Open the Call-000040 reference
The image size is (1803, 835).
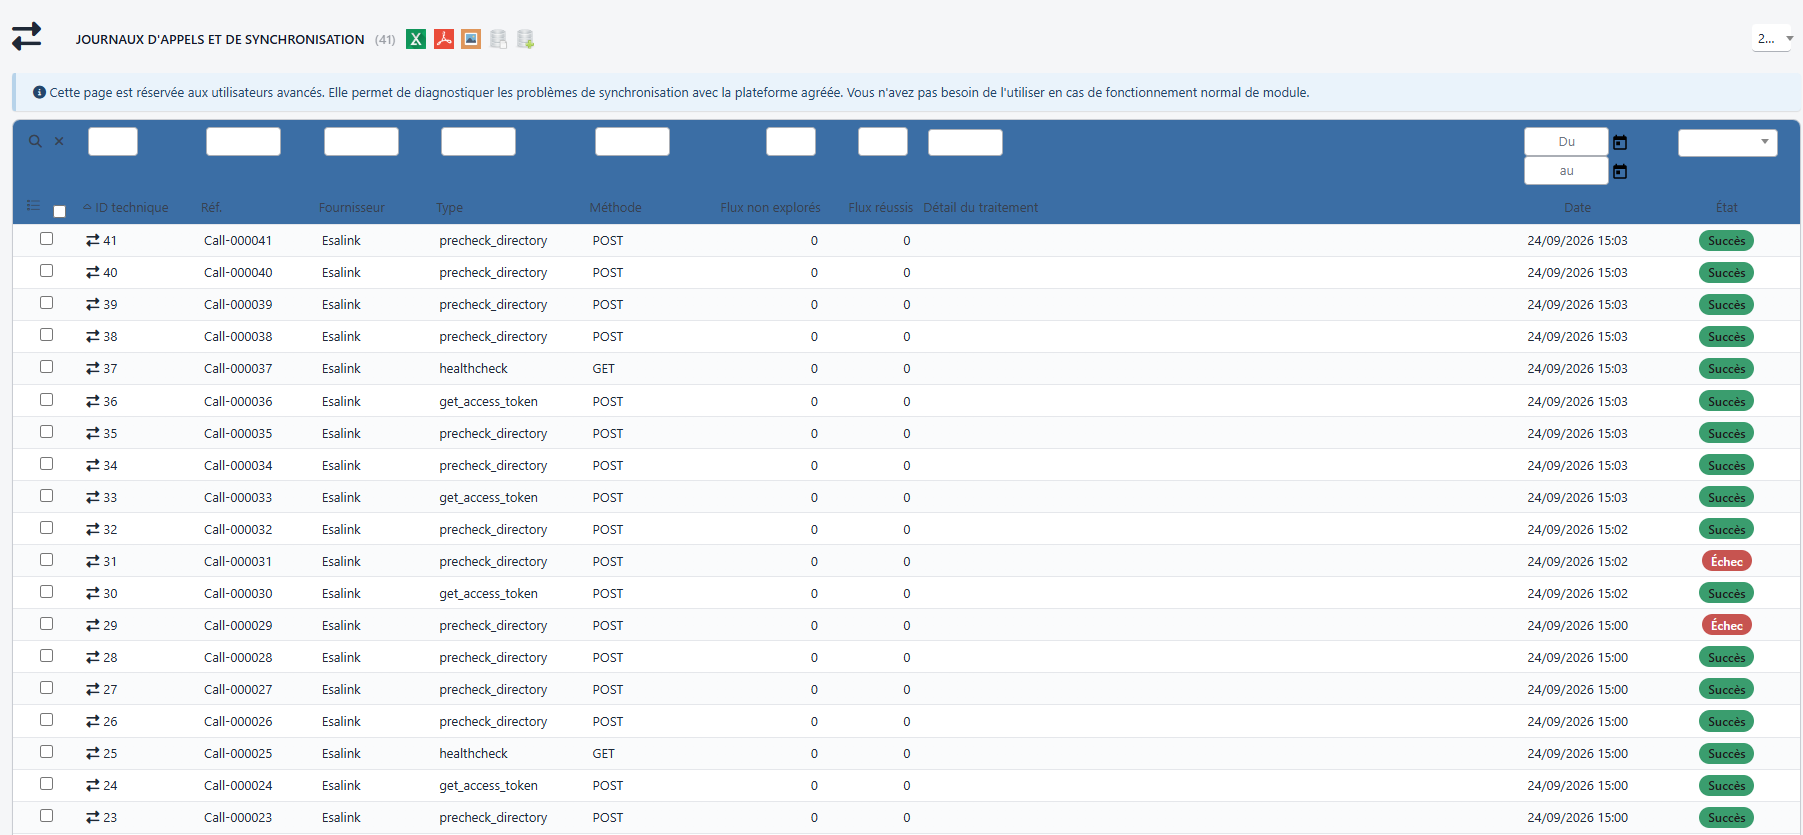pos(238,273)
